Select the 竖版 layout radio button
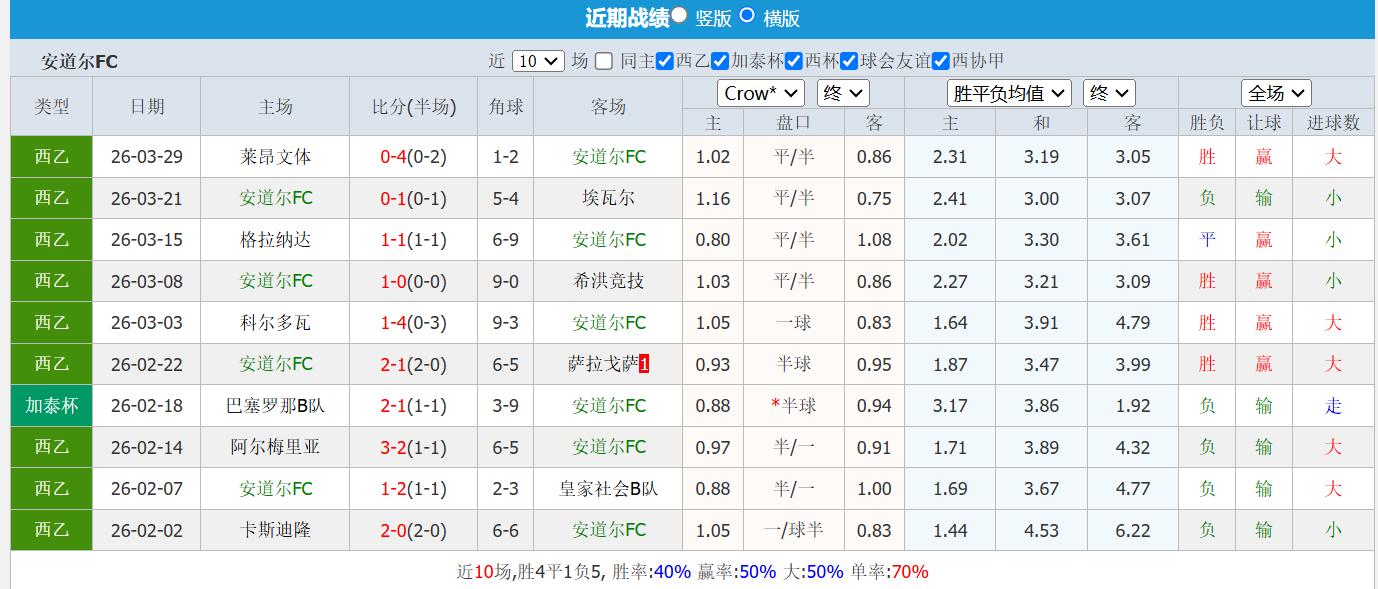The image size is (1378, 589). coord(676,17)
